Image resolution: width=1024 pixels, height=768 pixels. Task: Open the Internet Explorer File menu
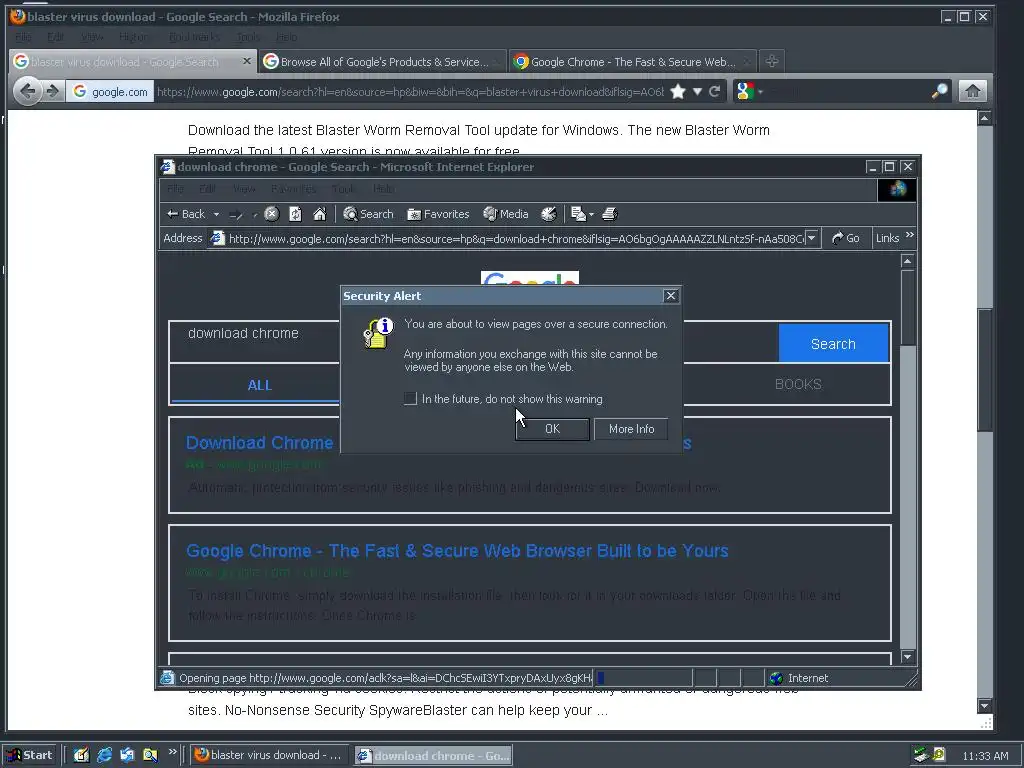point(175,189)
